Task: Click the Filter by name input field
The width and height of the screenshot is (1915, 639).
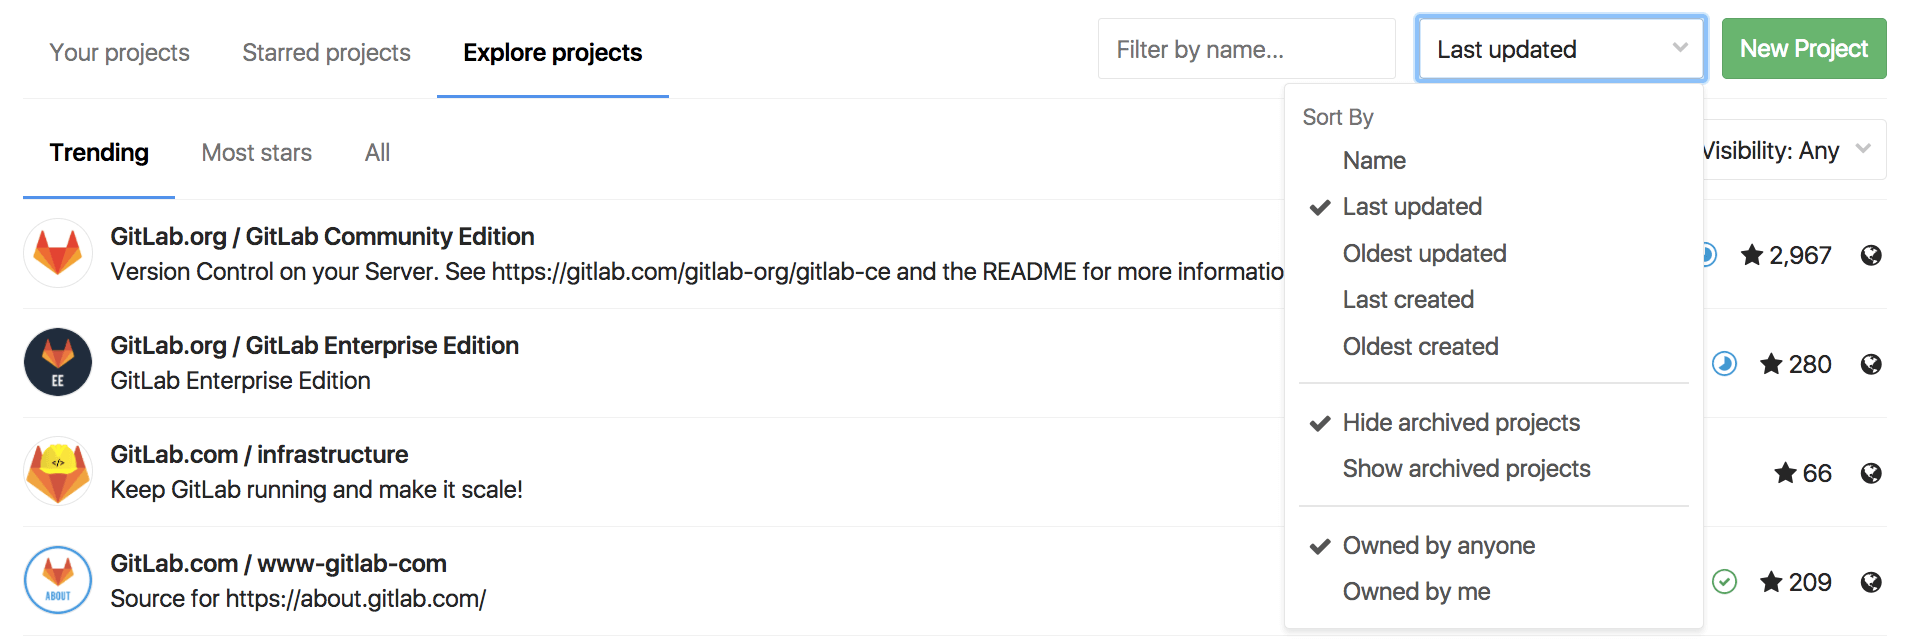Action: tap(1246, 49)
